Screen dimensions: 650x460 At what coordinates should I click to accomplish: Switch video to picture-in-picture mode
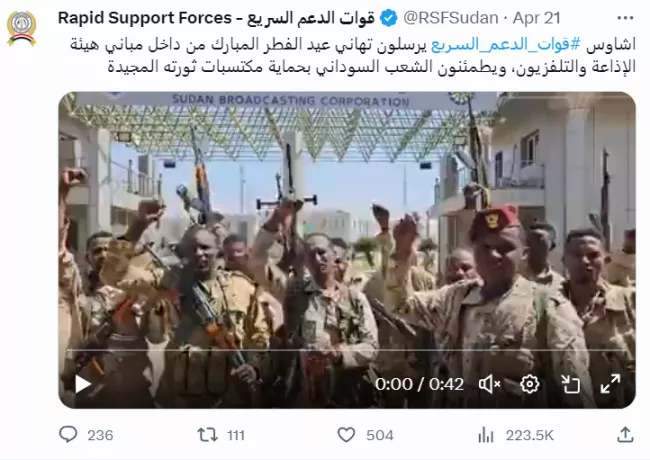tap(570, 384)
